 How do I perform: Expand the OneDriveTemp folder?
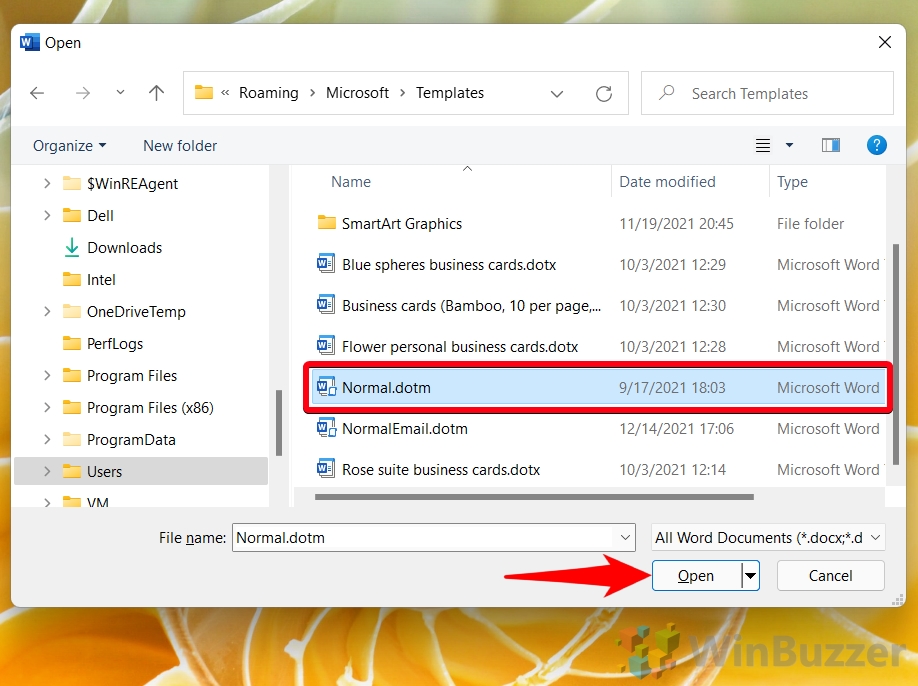(47, 311)
